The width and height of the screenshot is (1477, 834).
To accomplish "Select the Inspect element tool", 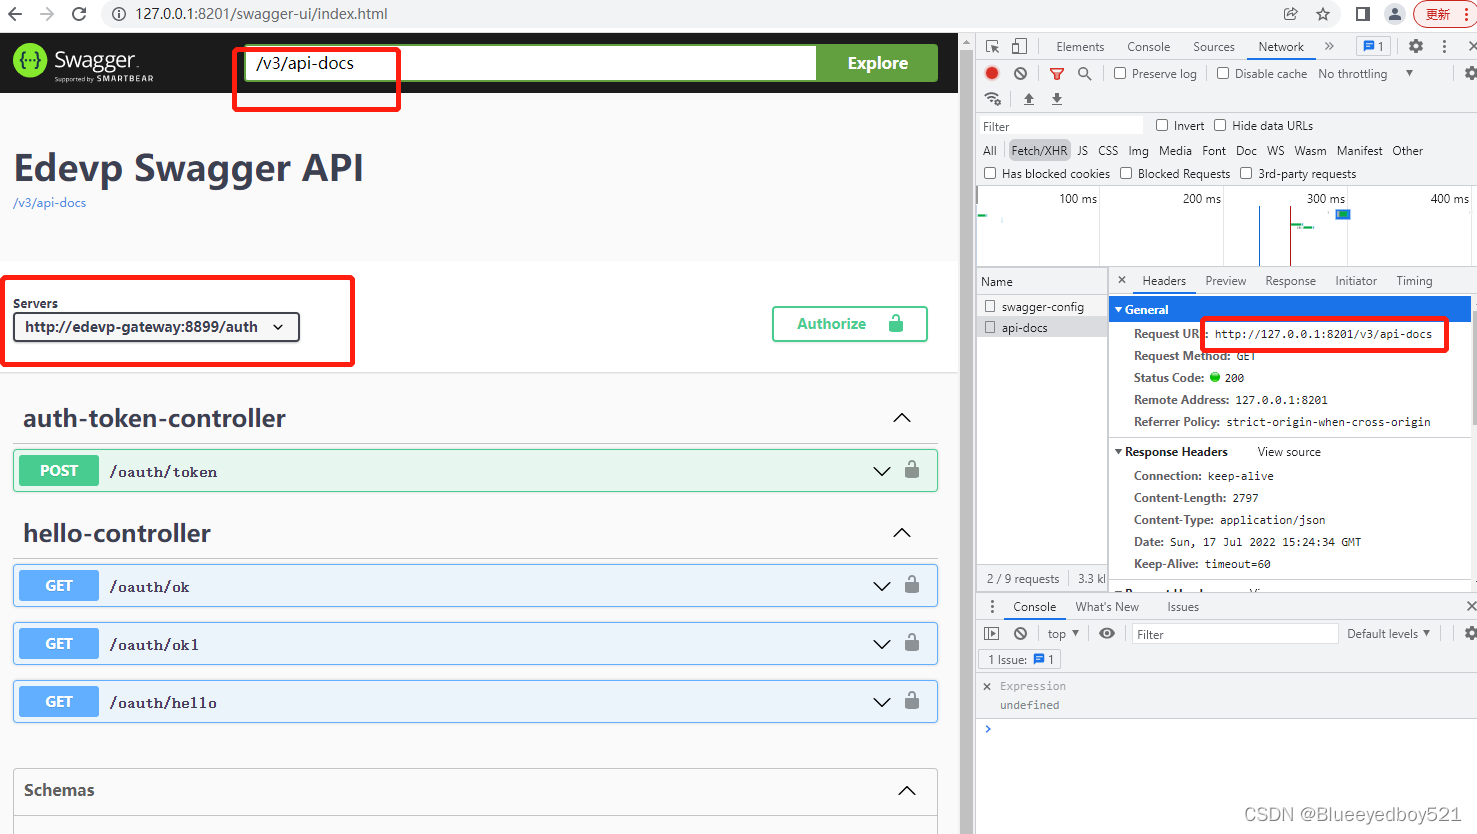I will tap(990, 46).
